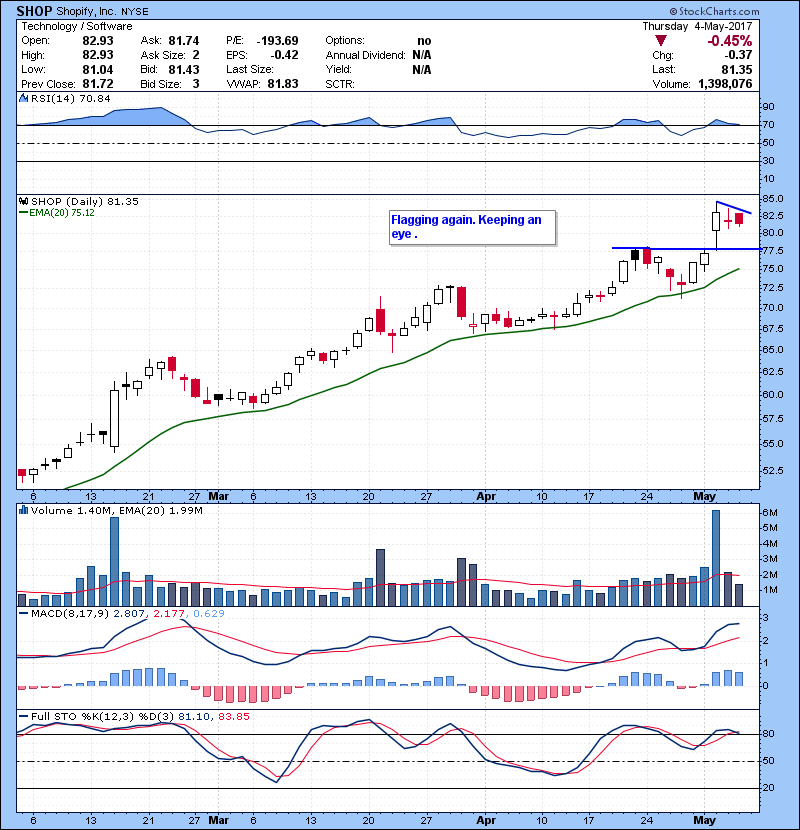The image size is (800, 830).
Task: Select the EPS value -0.42
Action: [284, 55]
